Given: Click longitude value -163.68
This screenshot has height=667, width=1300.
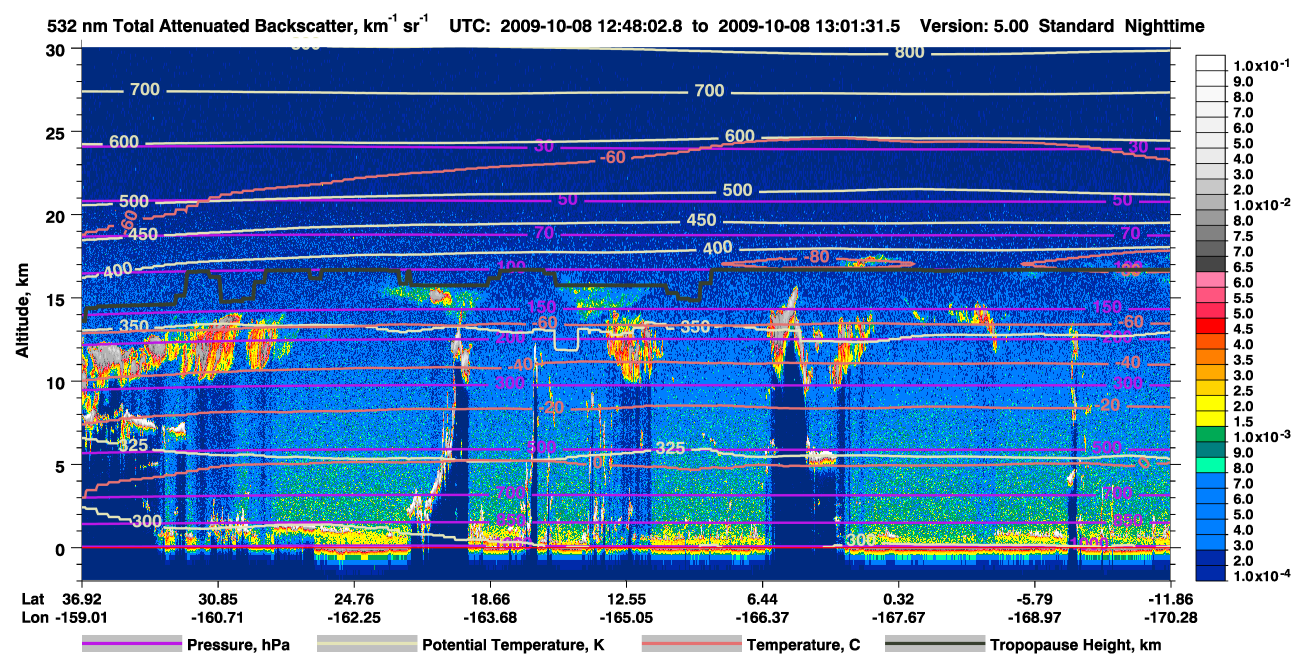Looking at the screenshot, I should [x=489, y=616].
